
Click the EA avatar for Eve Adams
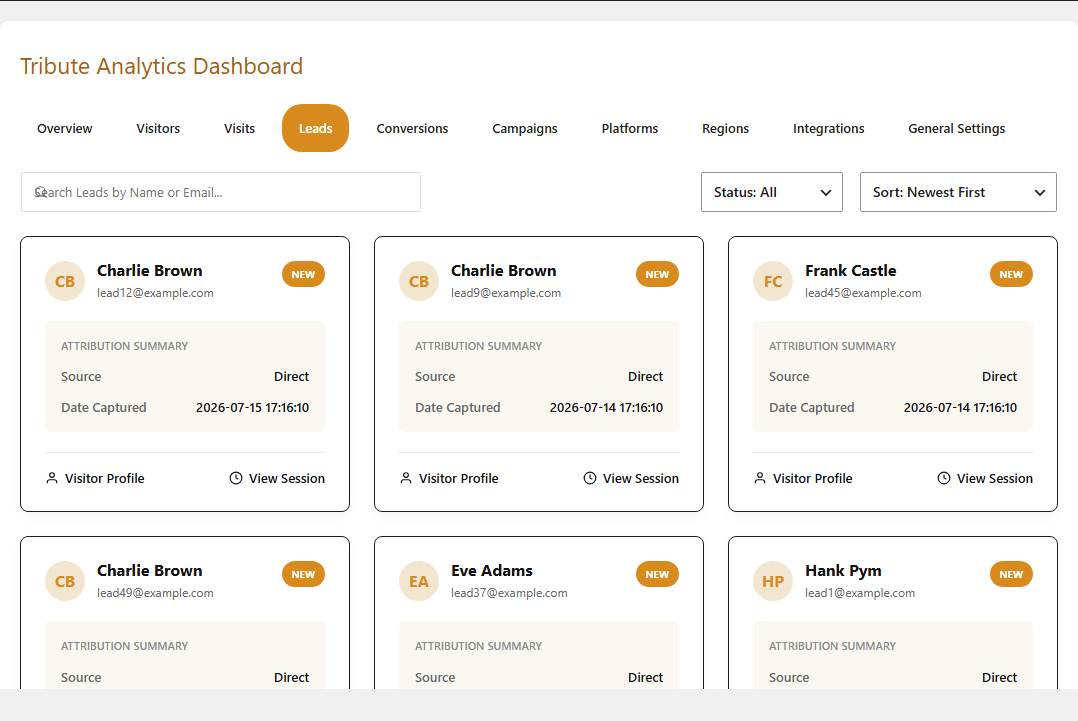(419, 581)
